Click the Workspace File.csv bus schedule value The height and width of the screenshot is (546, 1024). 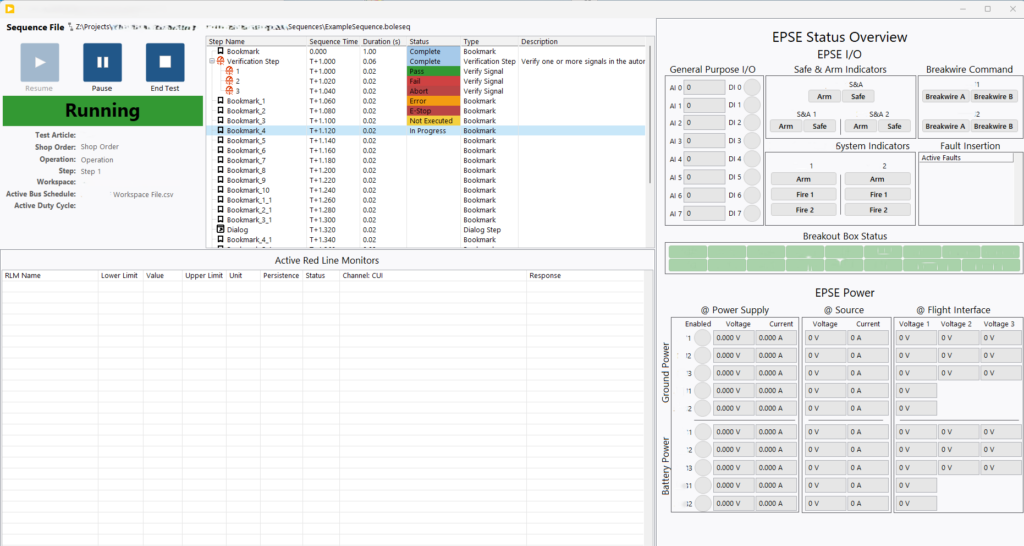pos(143,195)
